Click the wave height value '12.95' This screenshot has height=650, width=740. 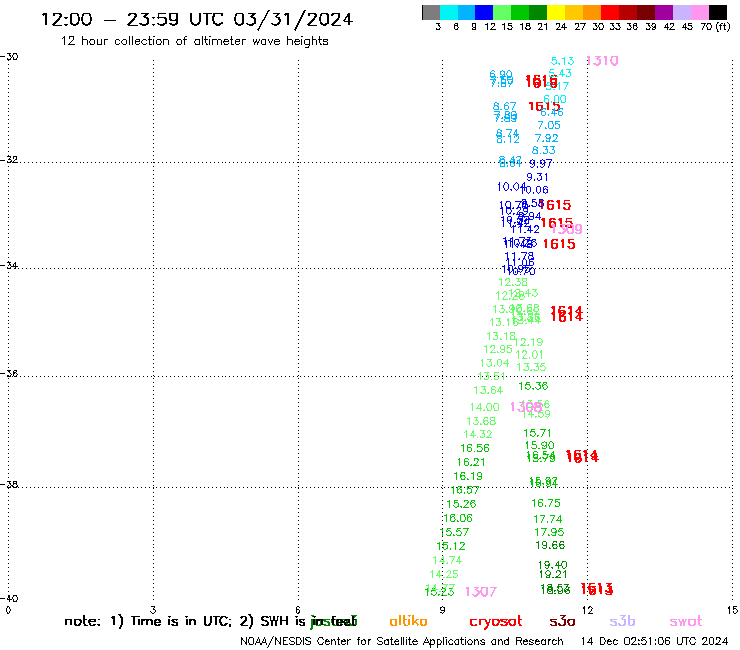[x=498, y=349]
